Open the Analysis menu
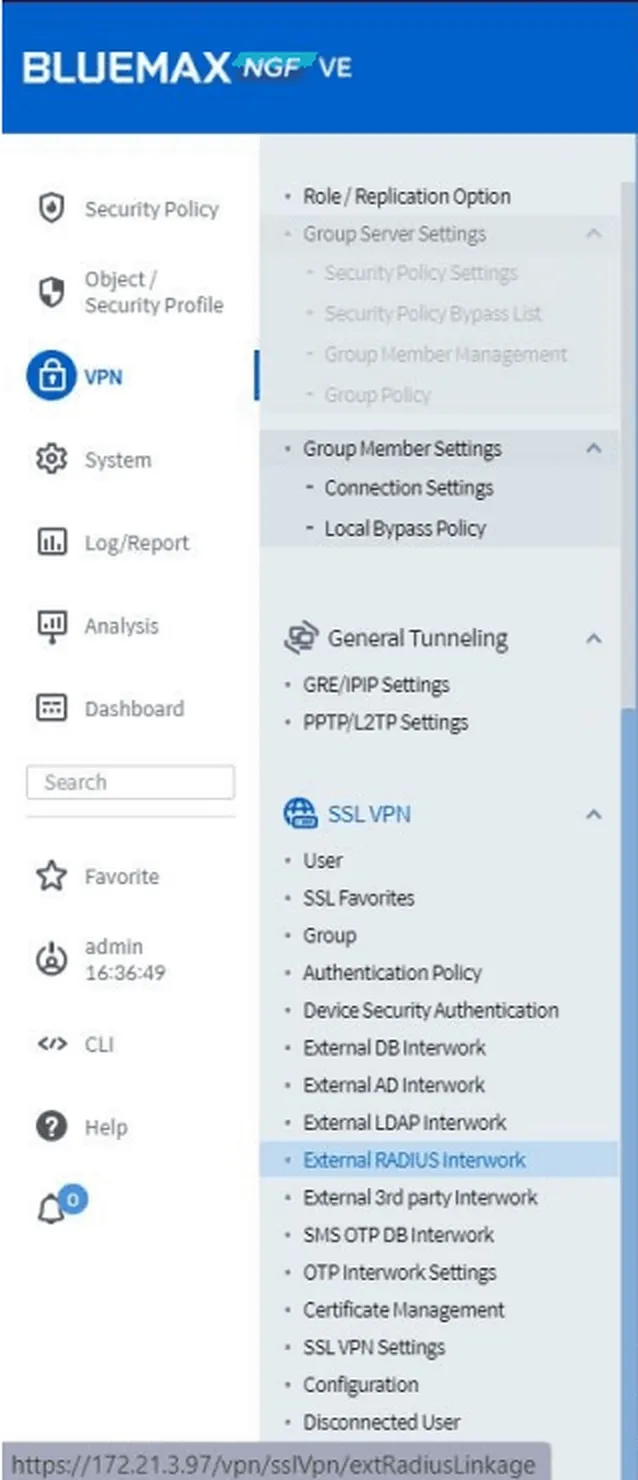638x1480 pixels. (x=121, y=626)
